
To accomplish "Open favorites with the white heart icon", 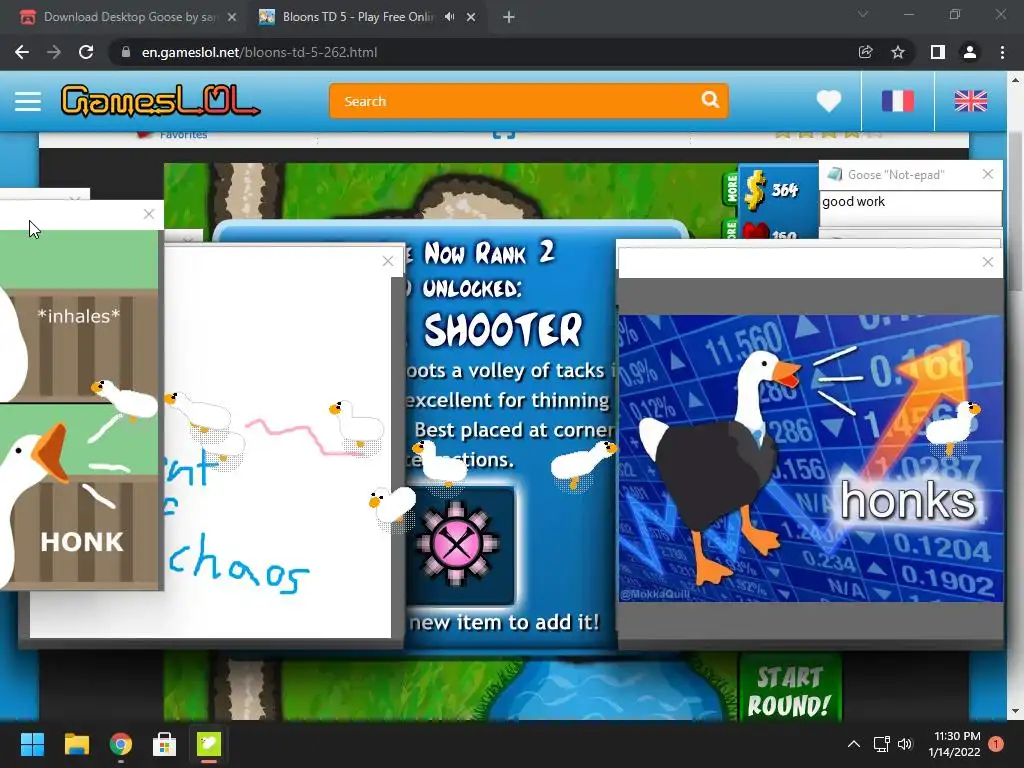I will click(x=829, y=101).
